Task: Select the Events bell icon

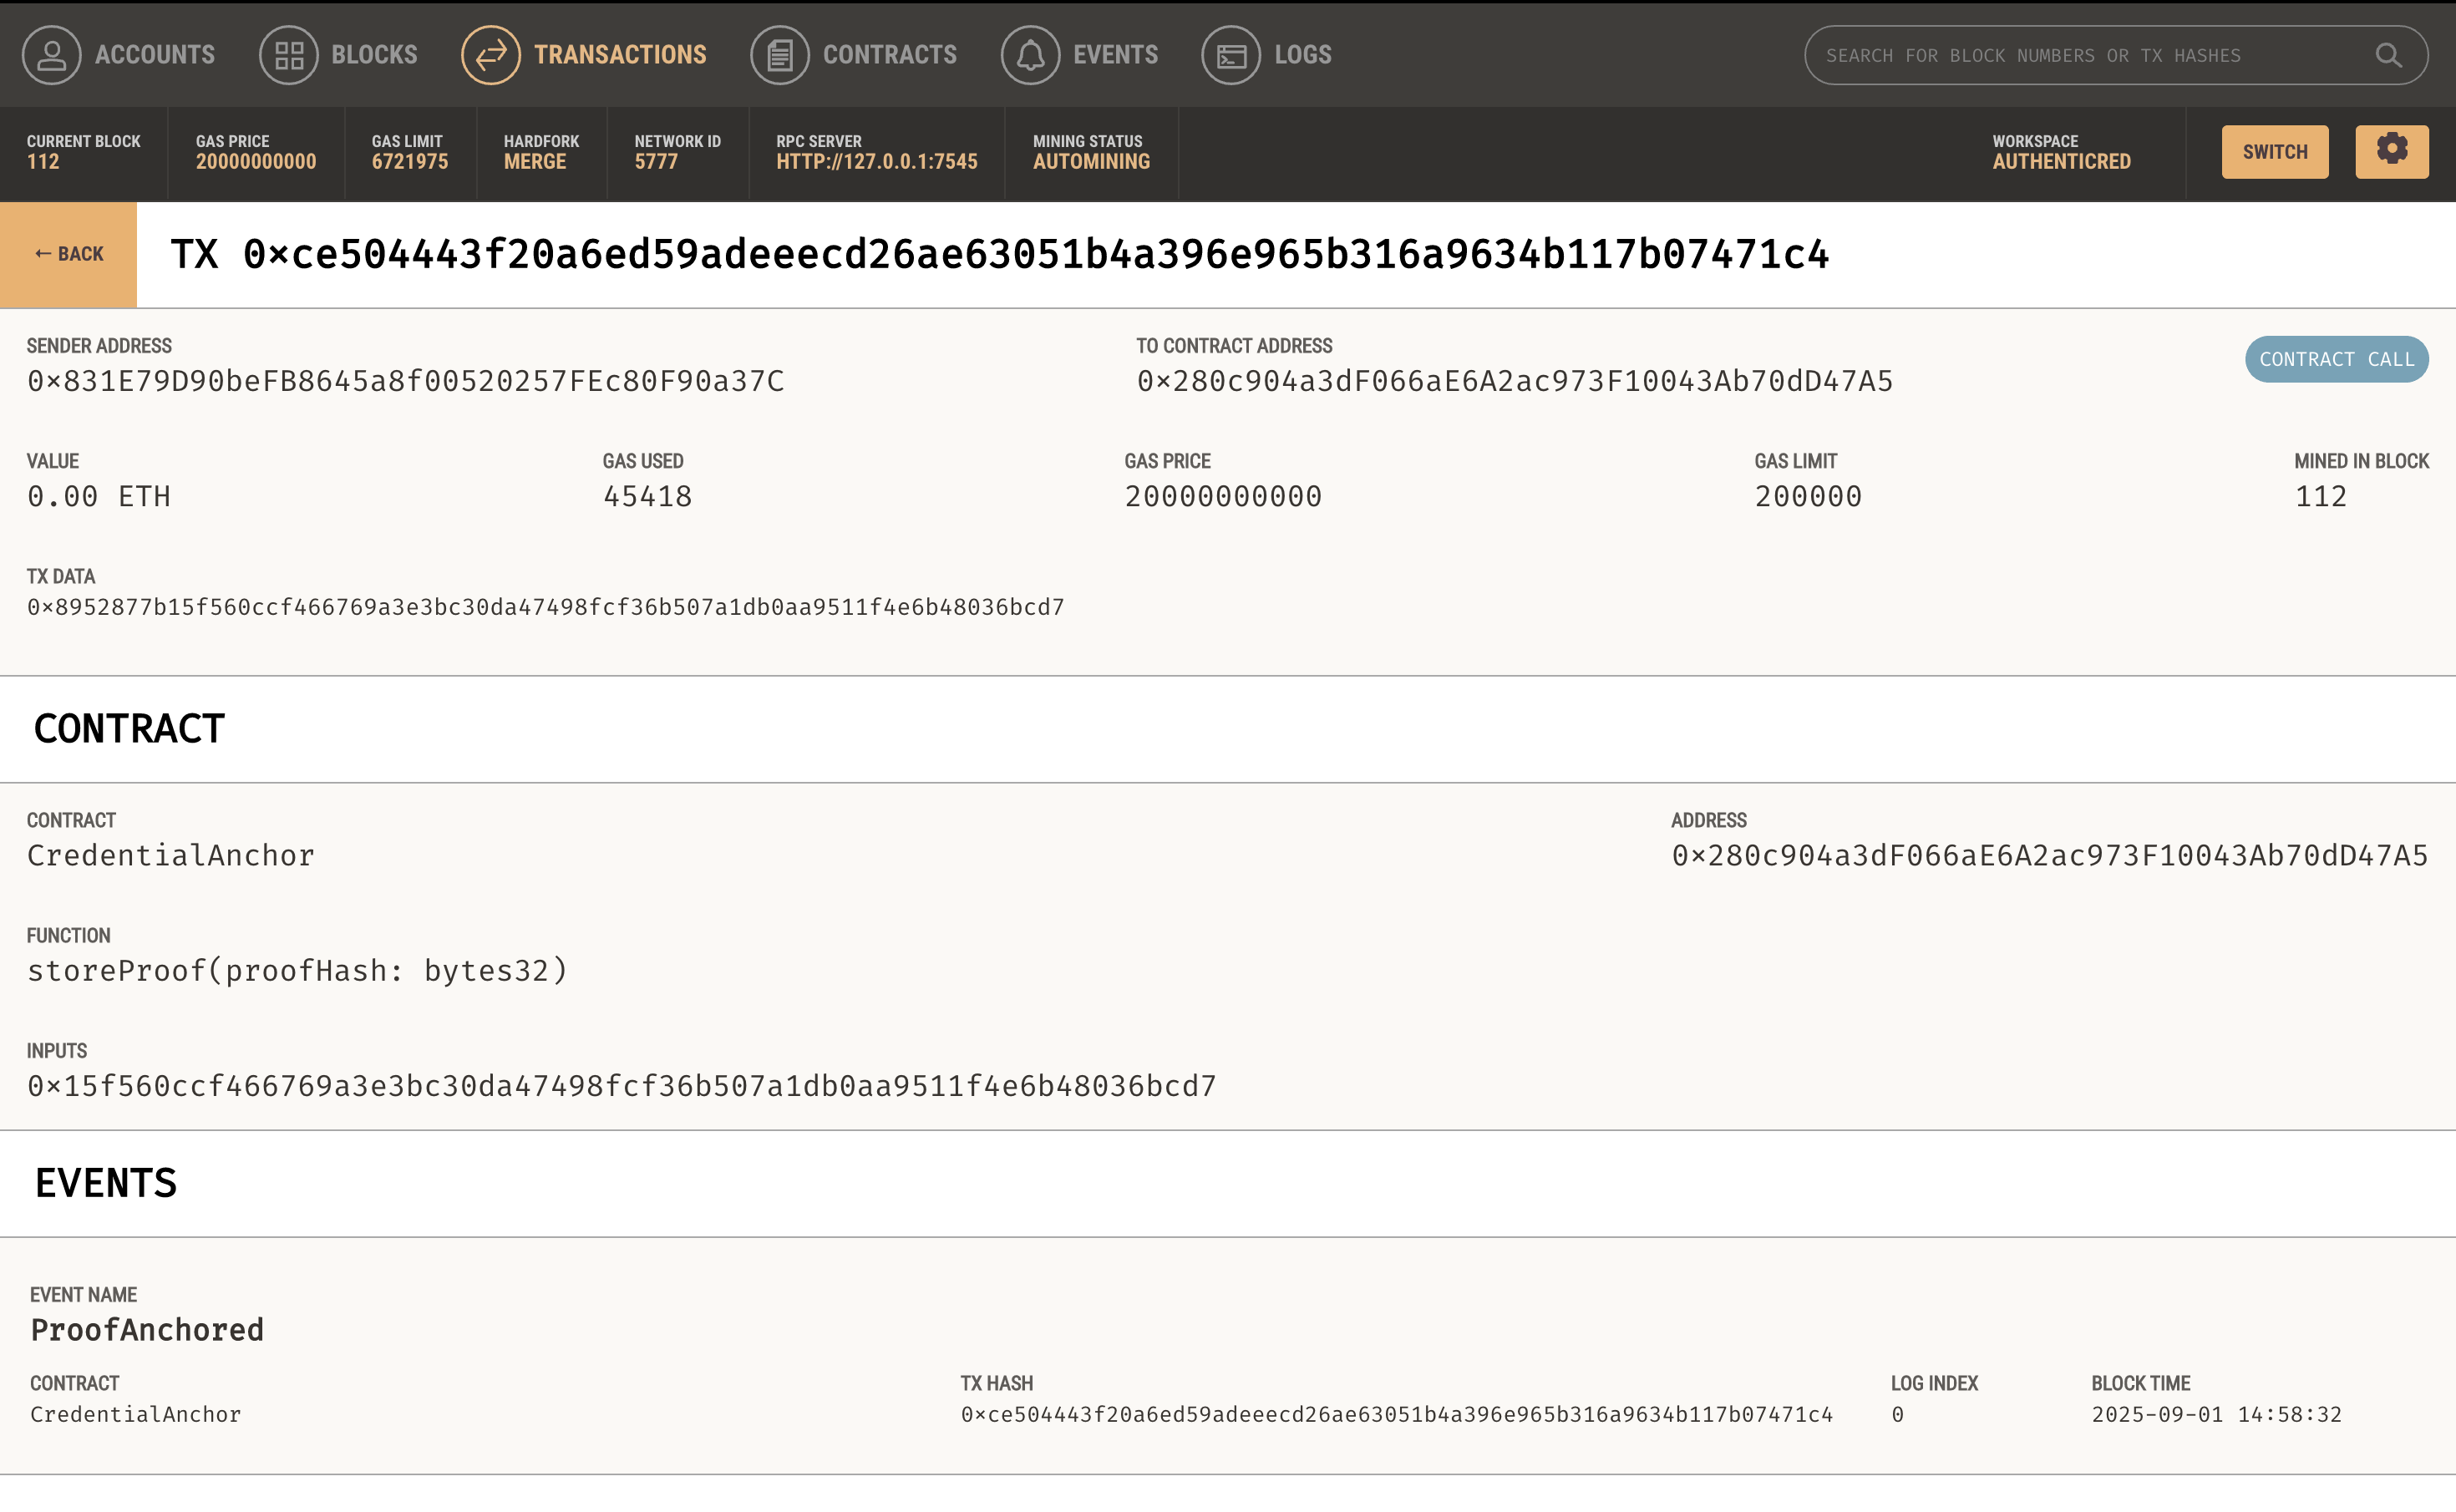Action: click(1030, 55)
